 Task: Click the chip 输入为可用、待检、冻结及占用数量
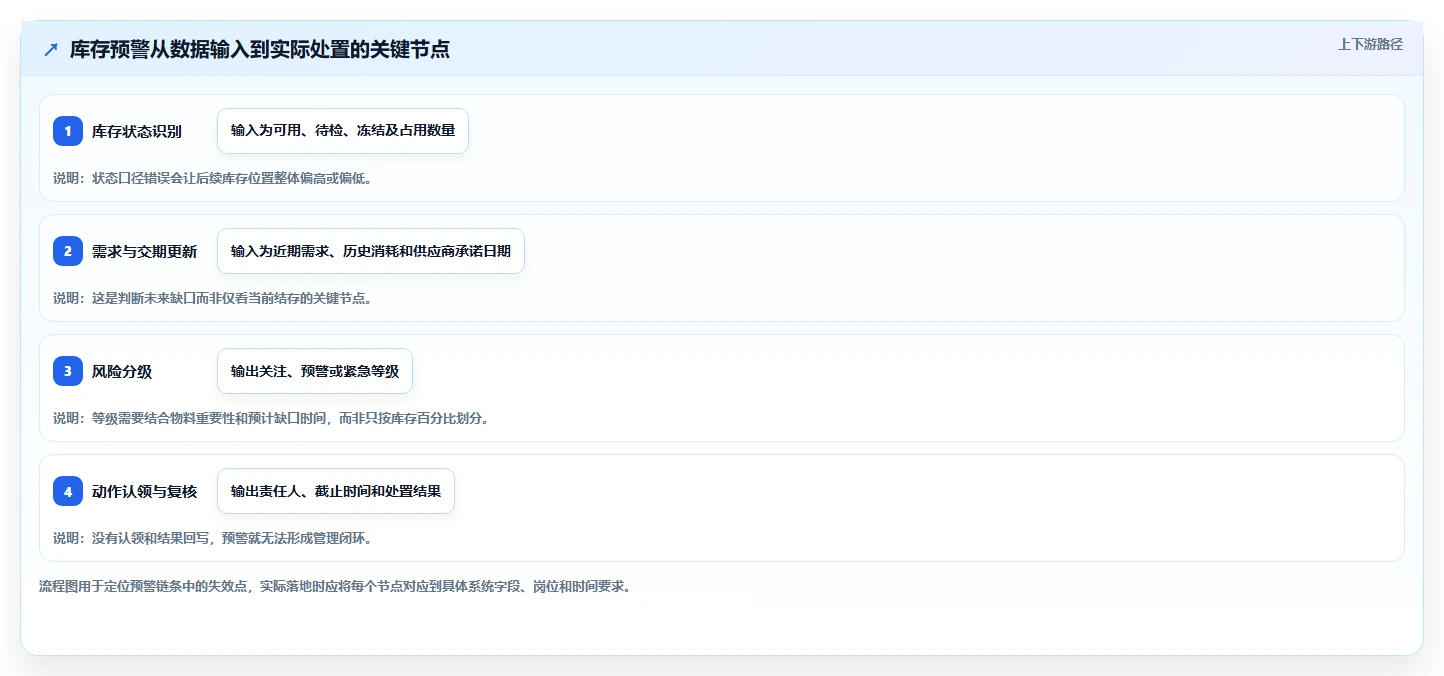[343, 131]
